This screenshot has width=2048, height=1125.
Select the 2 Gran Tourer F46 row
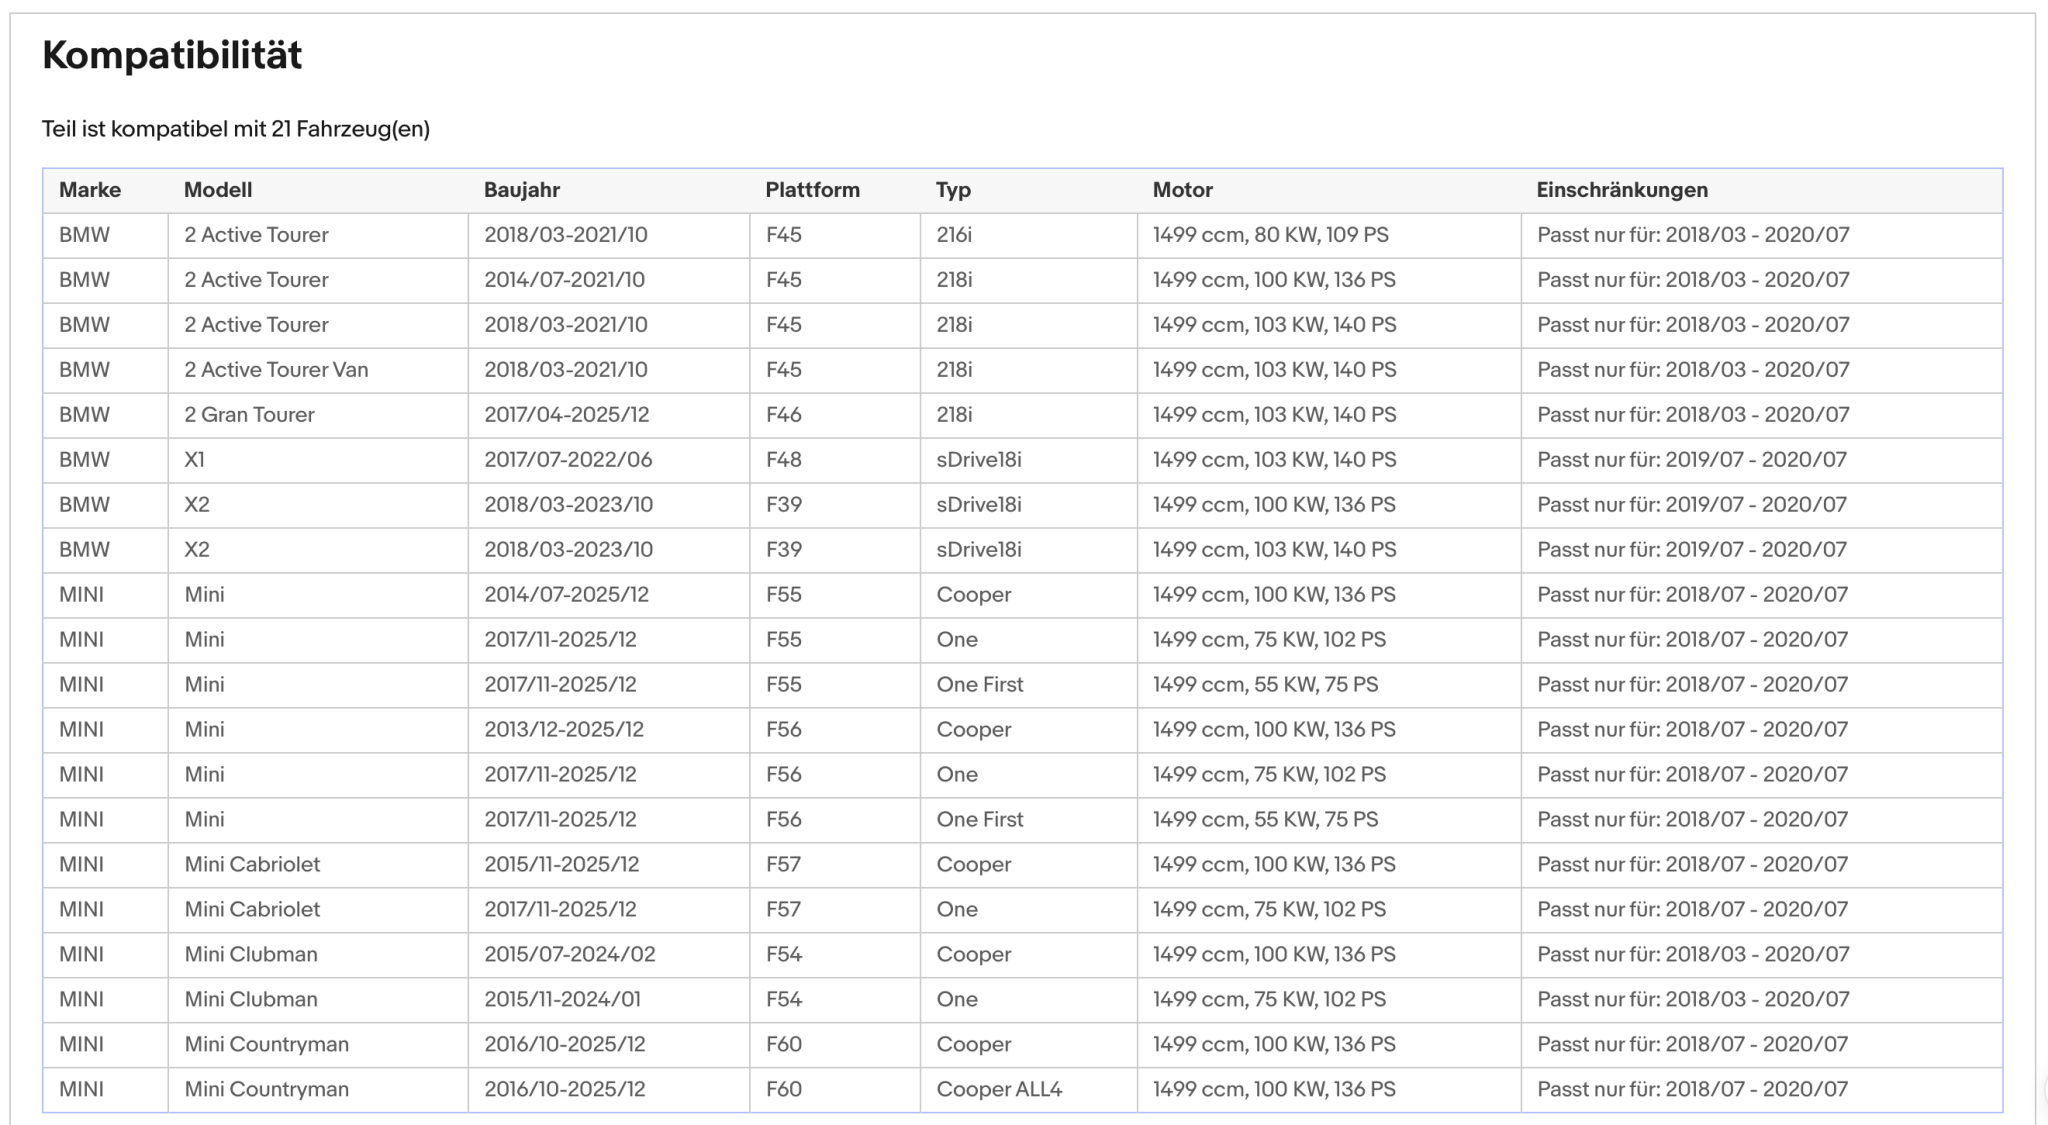pos(1022,415)
